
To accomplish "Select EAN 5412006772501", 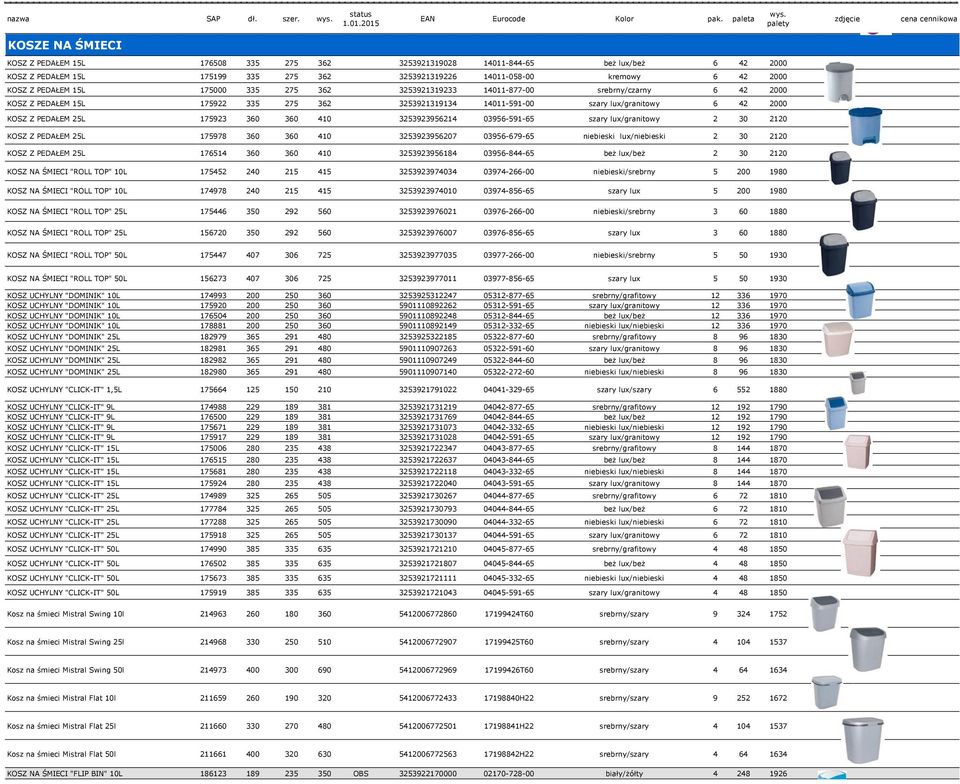I will [x=427, y=726].
